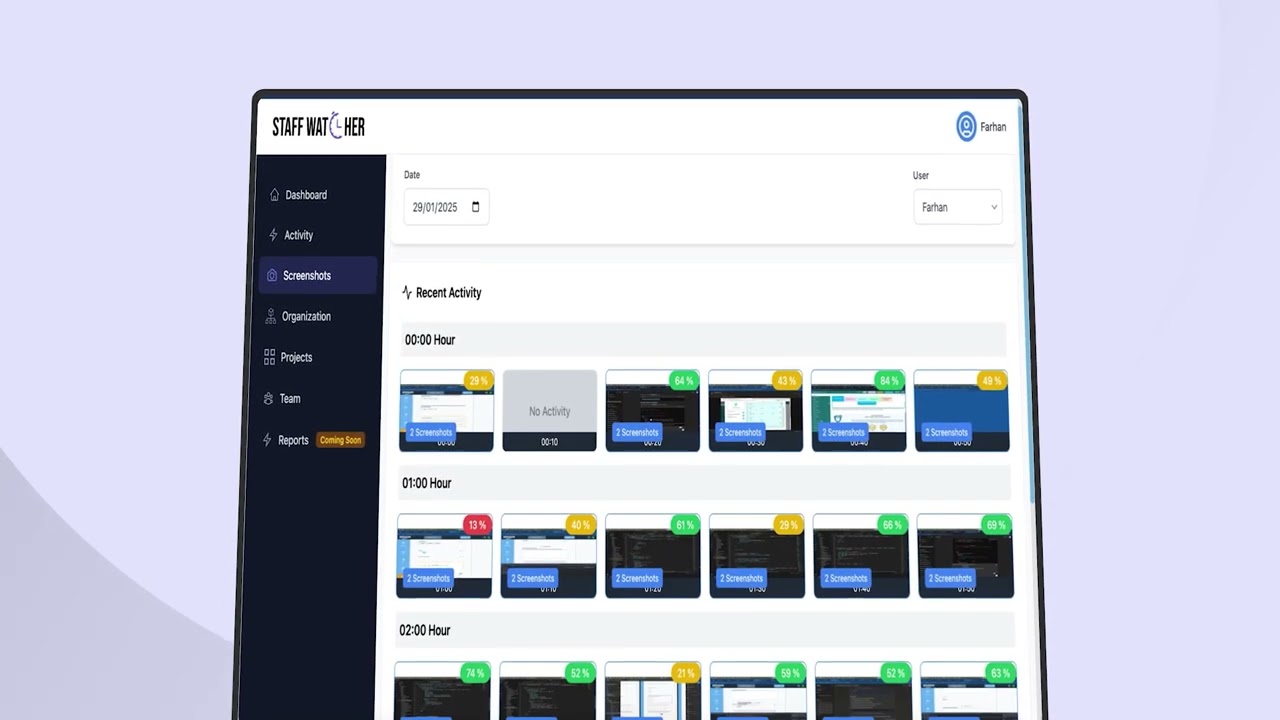Click the 00:00 Hour section header
The height and width of the screenshot is (720, 1280).
coord(704,340)
